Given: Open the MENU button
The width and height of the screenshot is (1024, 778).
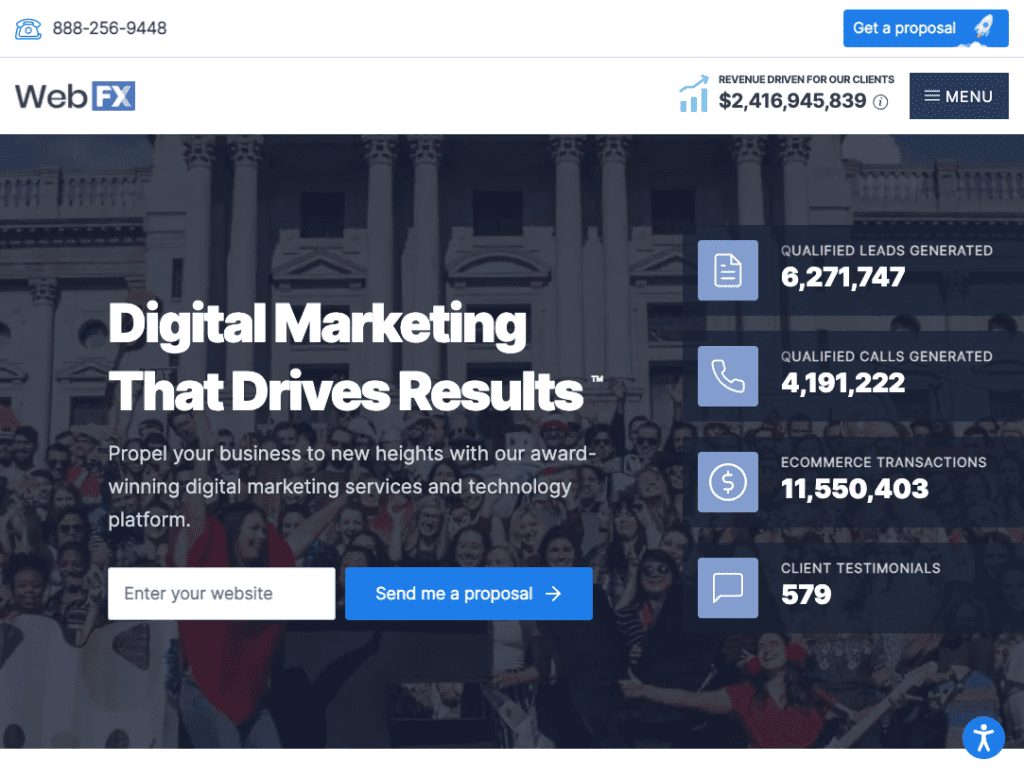Looking at the screenshot, I should coord(959,96).
